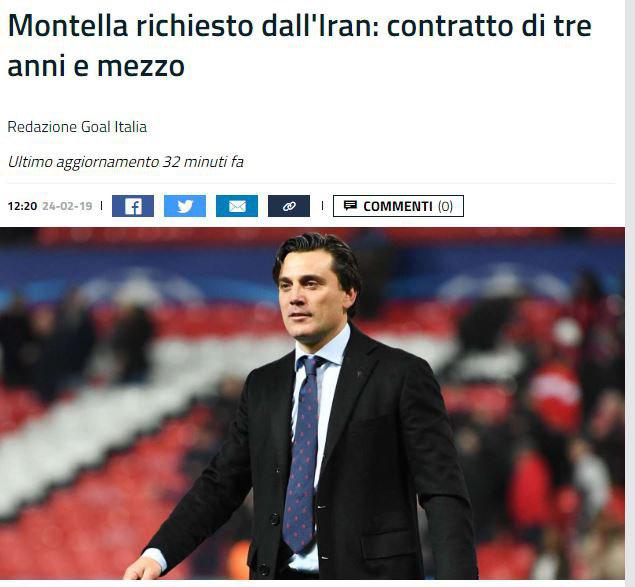
Task: Click the Redazione Goal Italia author link
Action: pyautogui.click(x=77, y=127)
